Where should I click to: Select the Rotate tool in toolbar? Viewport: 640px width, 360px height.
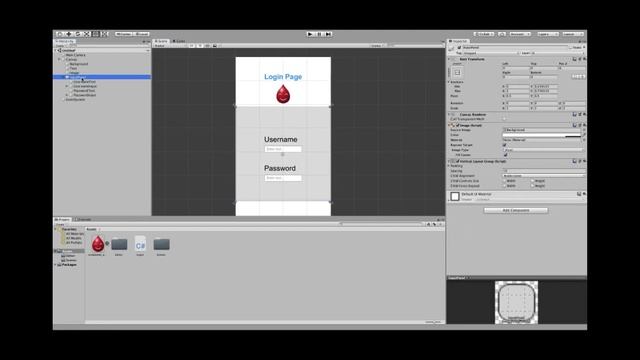pos(78,34)
